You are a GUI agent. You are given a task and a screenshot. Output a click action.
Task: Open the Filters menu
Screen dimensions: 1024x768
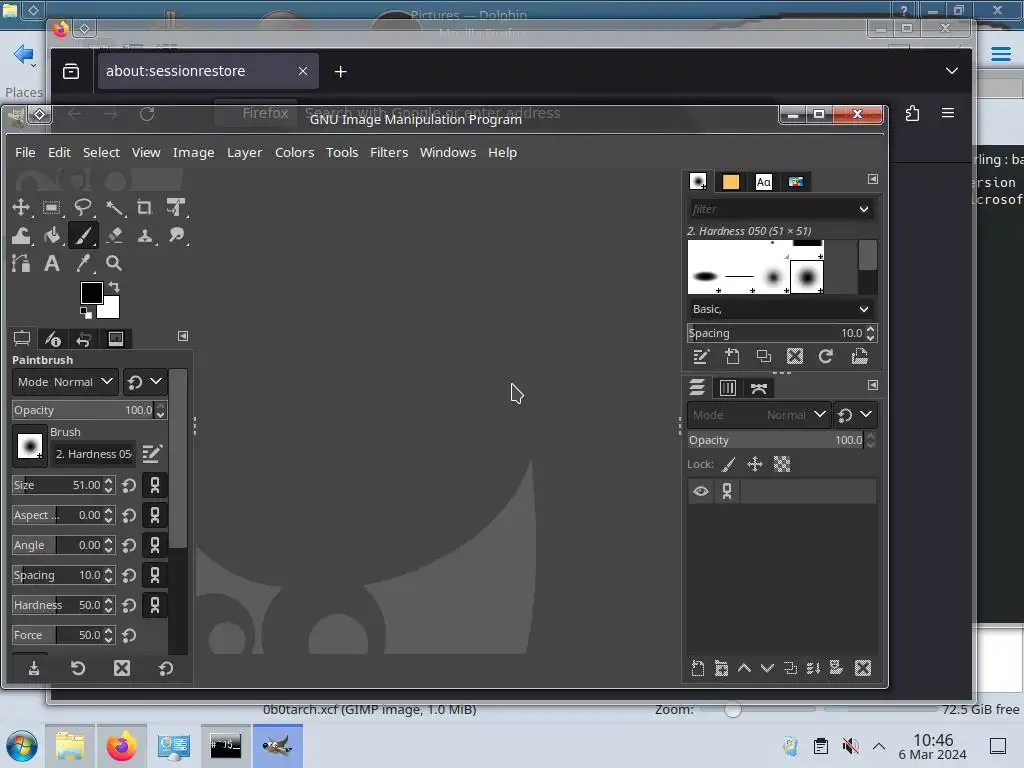389,152
